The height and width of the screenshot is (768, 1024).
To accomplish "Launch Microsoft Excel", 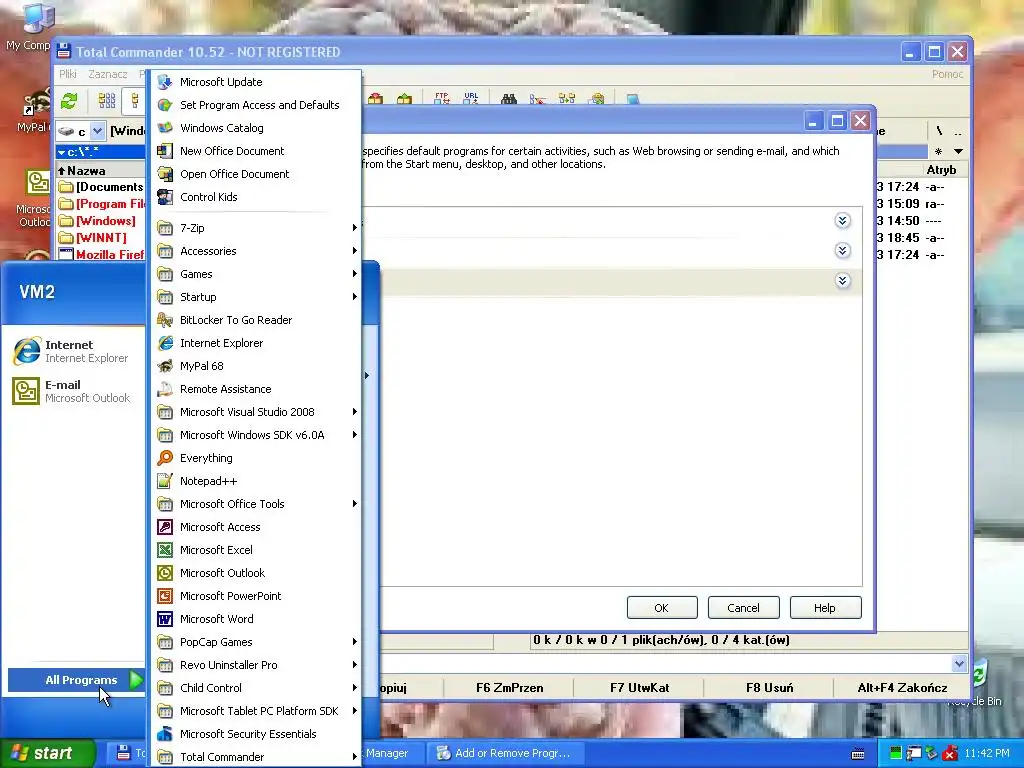I will [256, 550].
